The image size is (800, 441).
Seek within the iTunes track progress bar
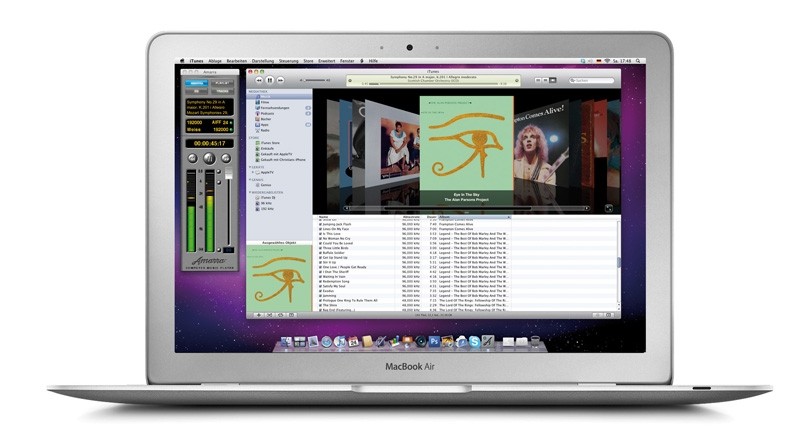click(432, 83)
